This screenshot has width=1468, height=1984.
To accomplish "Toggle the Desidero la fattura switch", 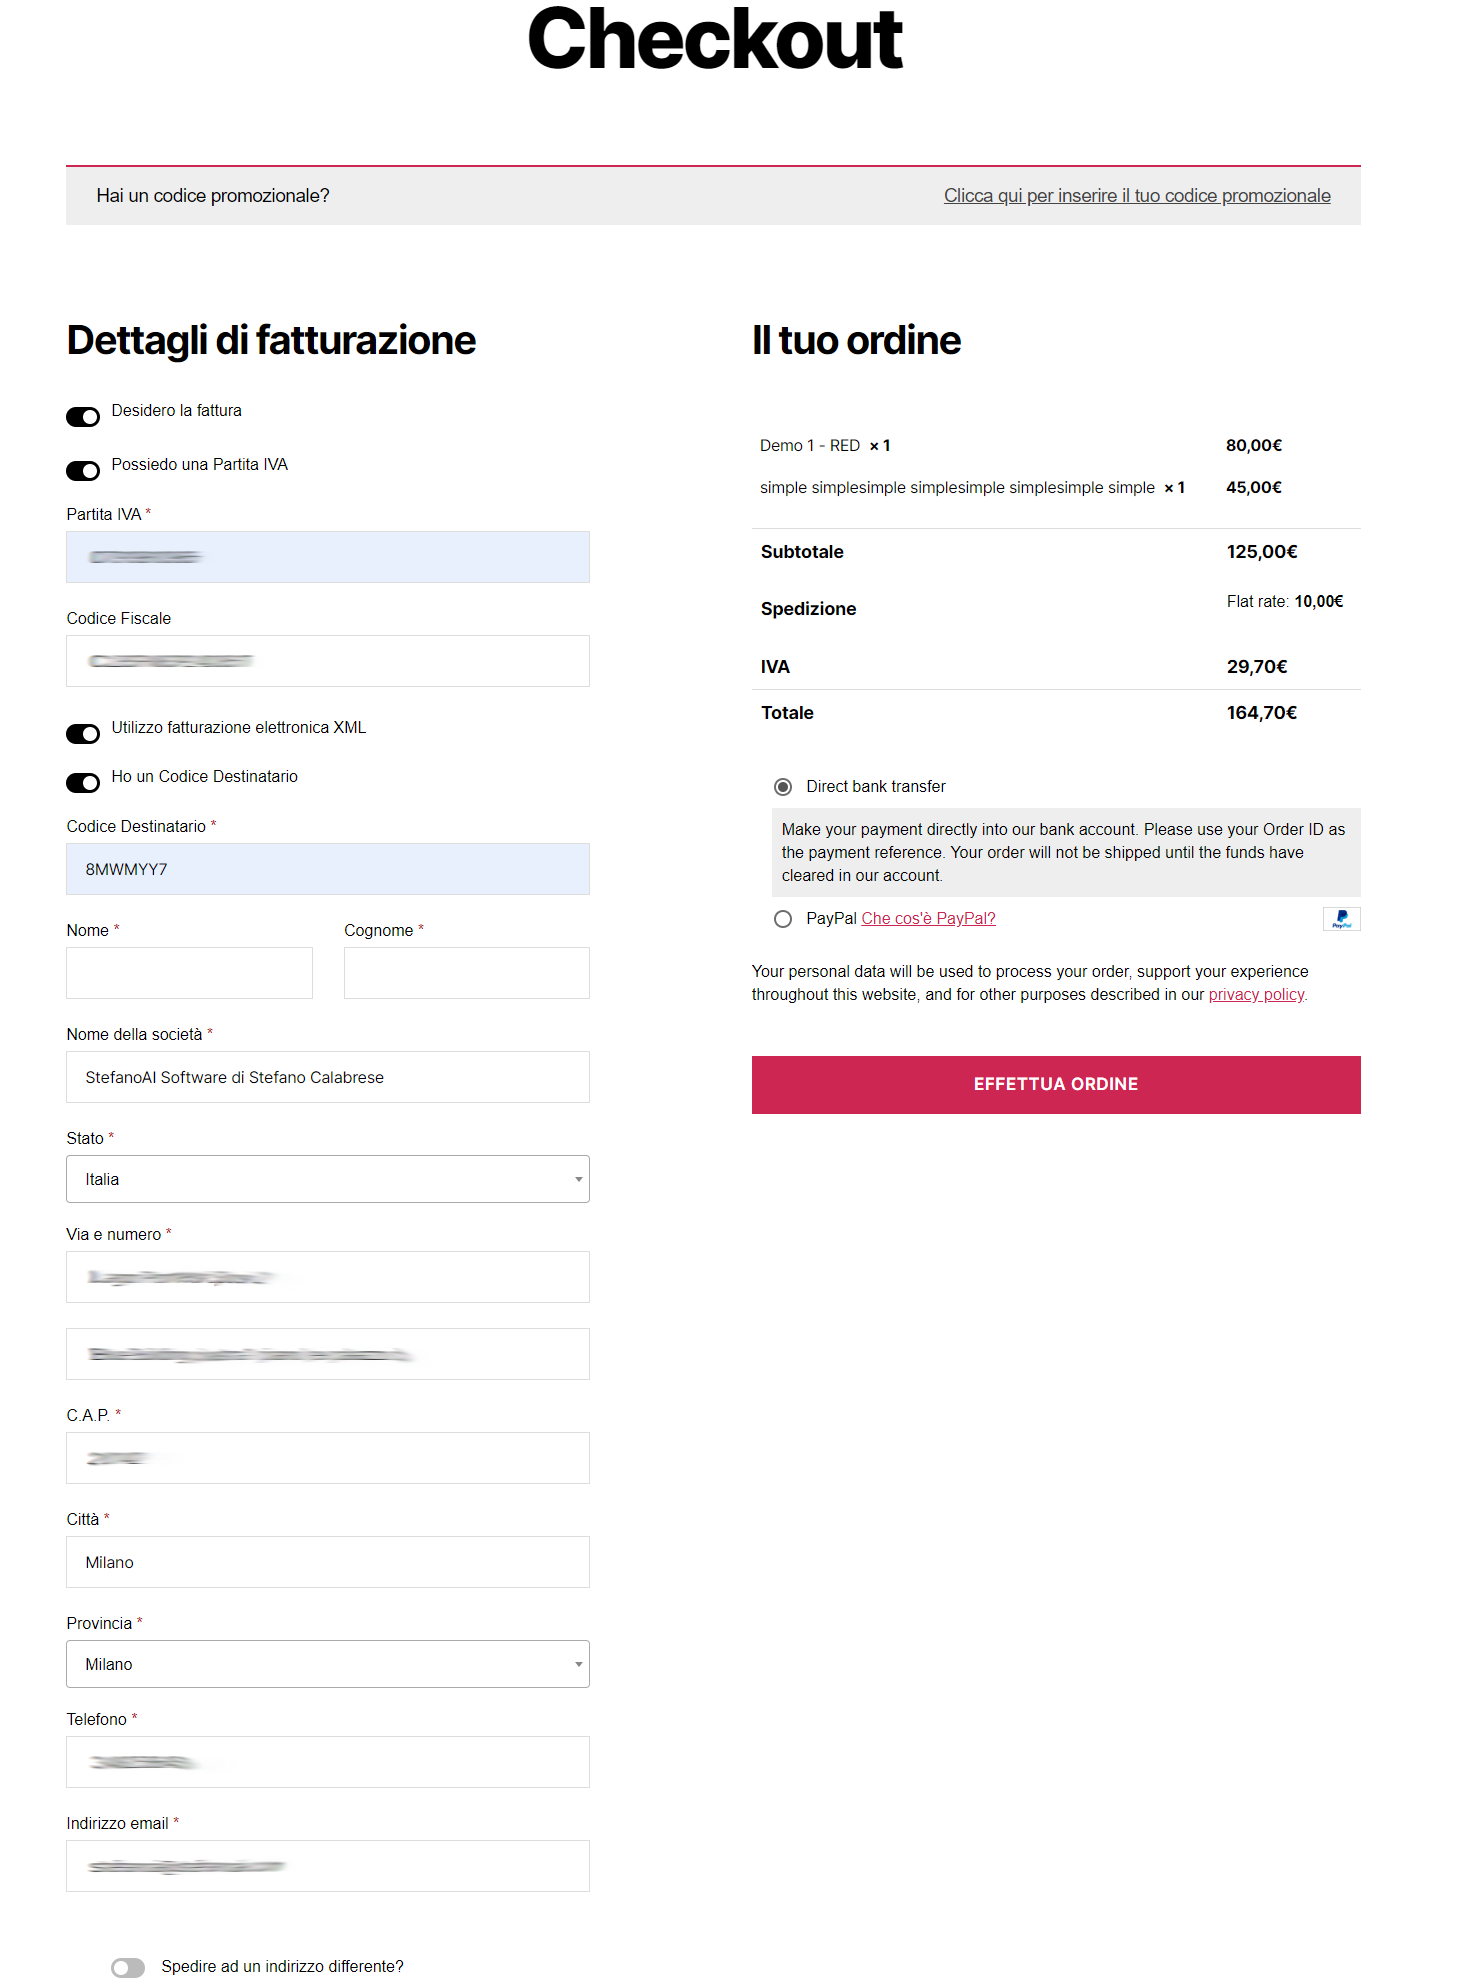I will click(83, 417).
